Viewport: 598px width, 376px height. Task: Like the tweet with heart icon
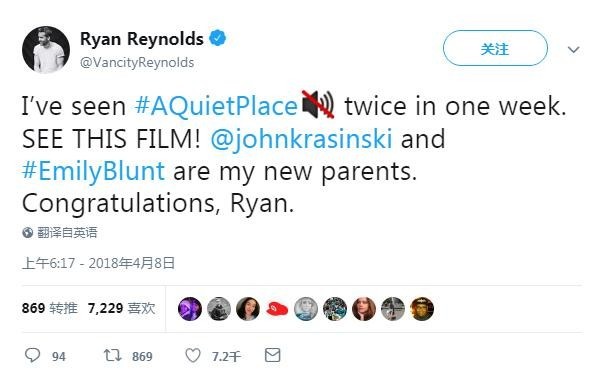coord(193,355)
